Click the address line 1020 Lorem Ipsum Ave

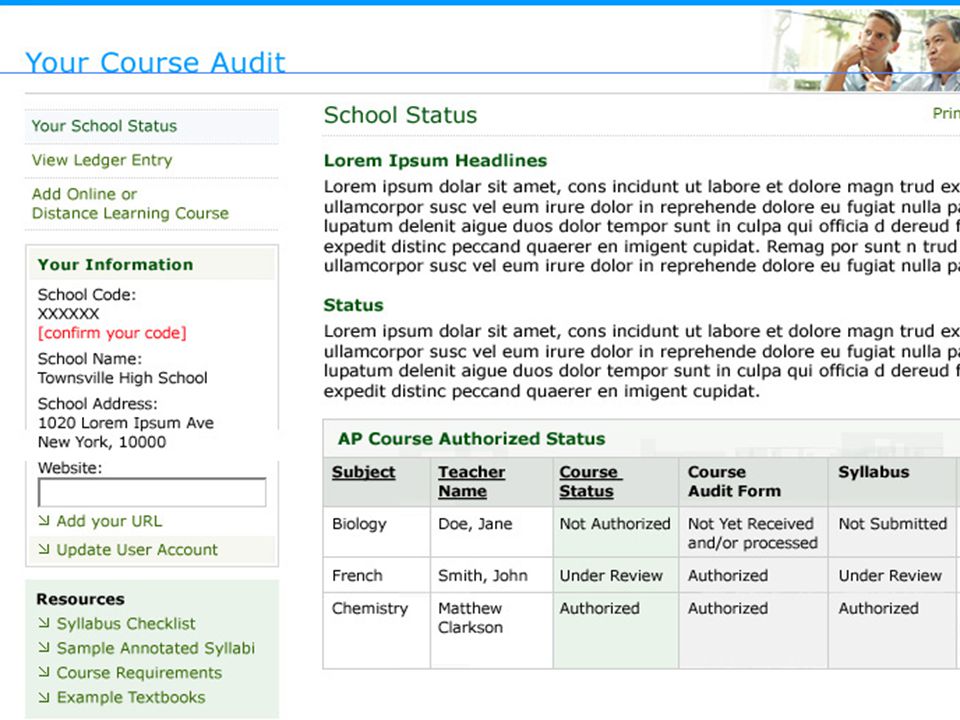[x=126, y=423]
